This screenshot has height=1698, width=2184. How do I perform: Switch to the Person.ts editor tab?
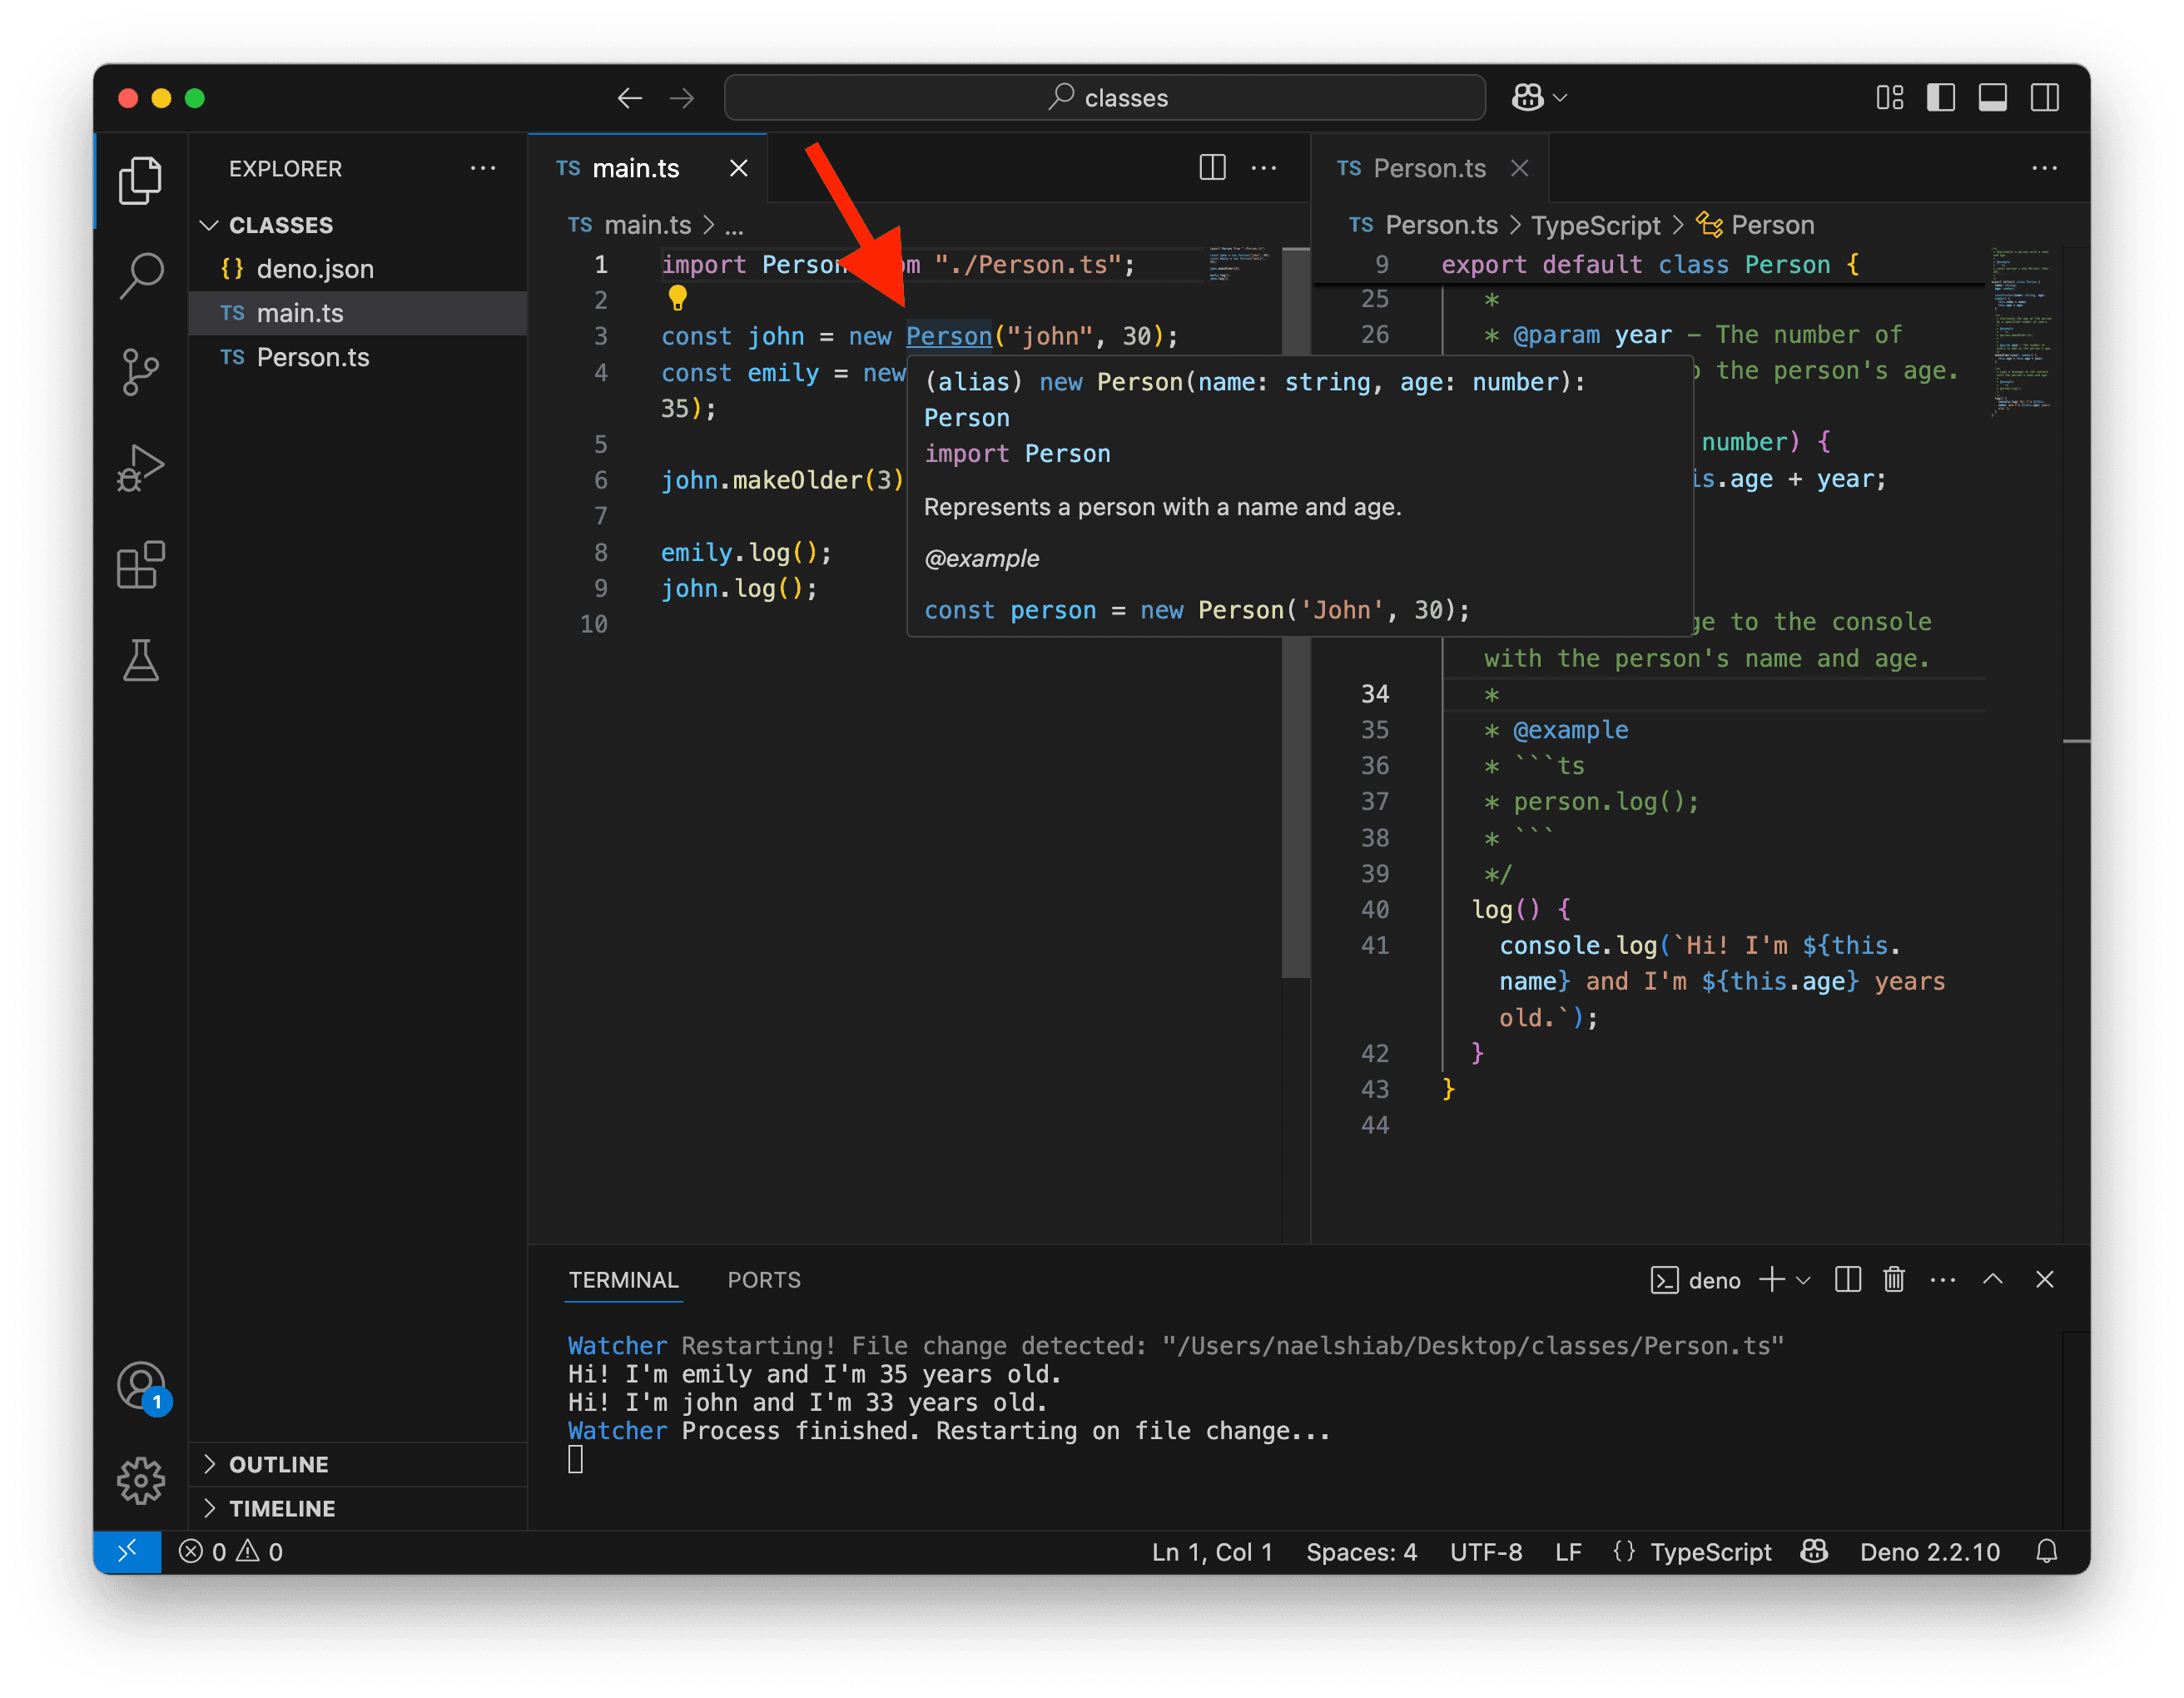point(1430,168)
